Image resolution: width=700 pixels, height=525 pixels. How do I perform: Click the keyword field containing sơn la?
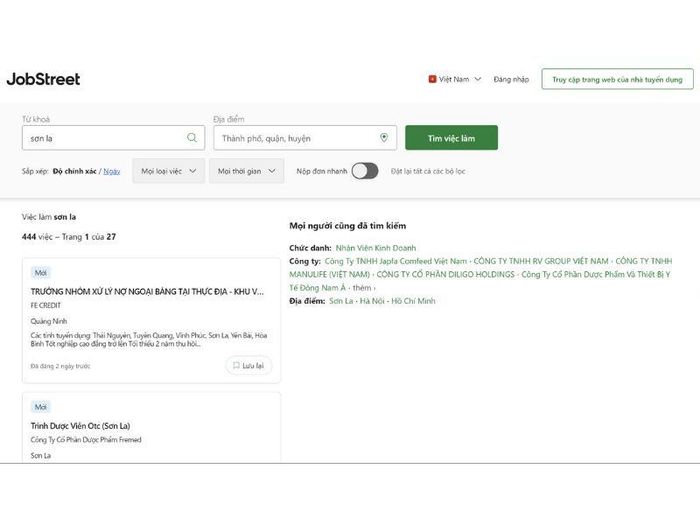[113, 138]
